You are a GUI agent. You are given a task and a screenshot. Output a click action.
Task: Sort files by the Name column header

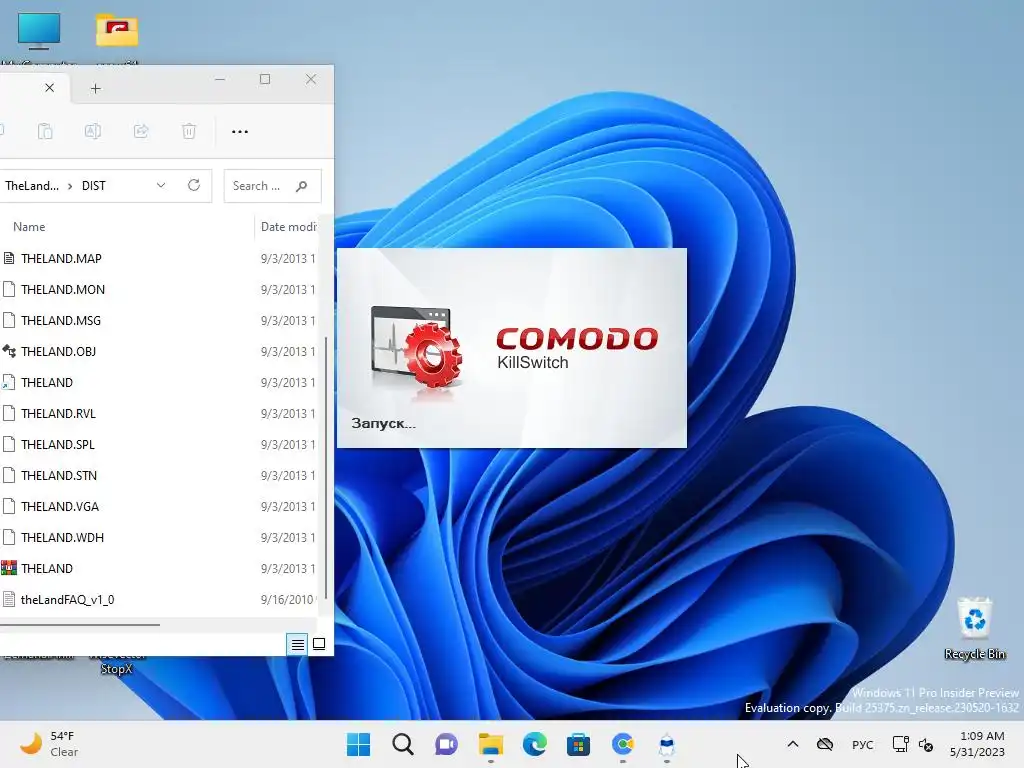[29, 227]
